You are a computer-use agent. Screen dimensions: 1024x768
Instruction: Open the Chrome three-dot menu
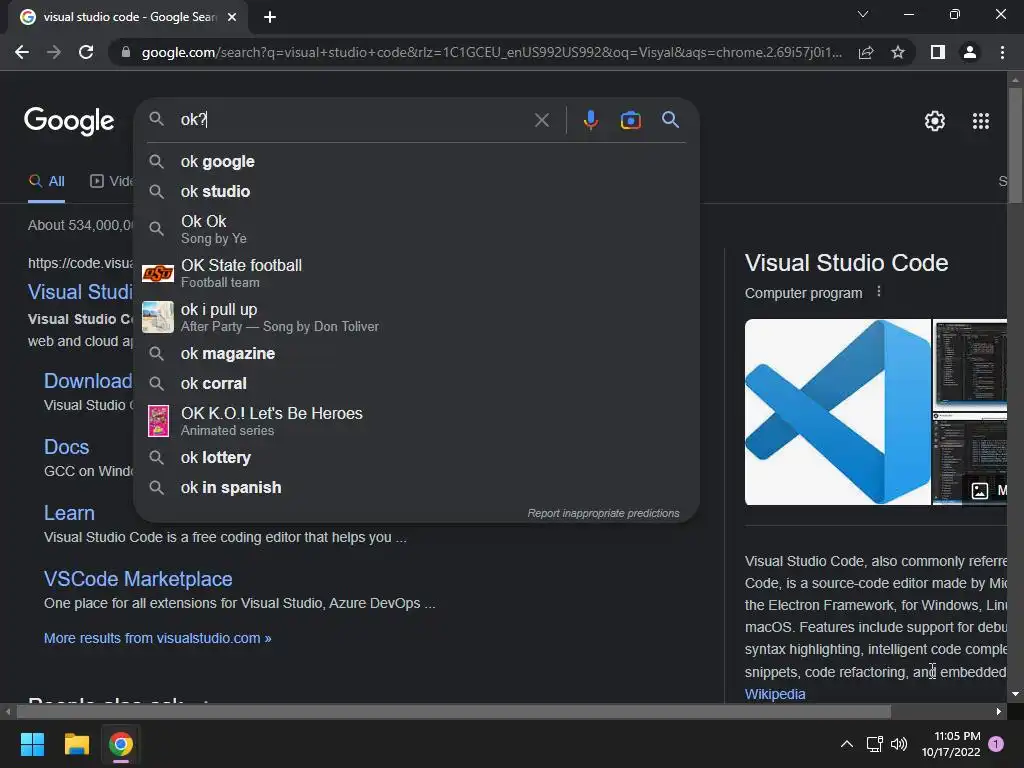click(x=1002, y=52)
